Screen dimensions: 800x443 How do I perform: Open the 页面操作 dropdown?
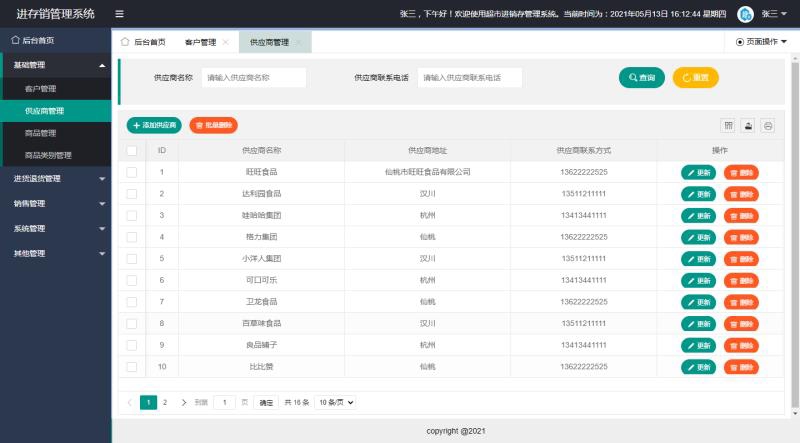click(x=761, y=42)
